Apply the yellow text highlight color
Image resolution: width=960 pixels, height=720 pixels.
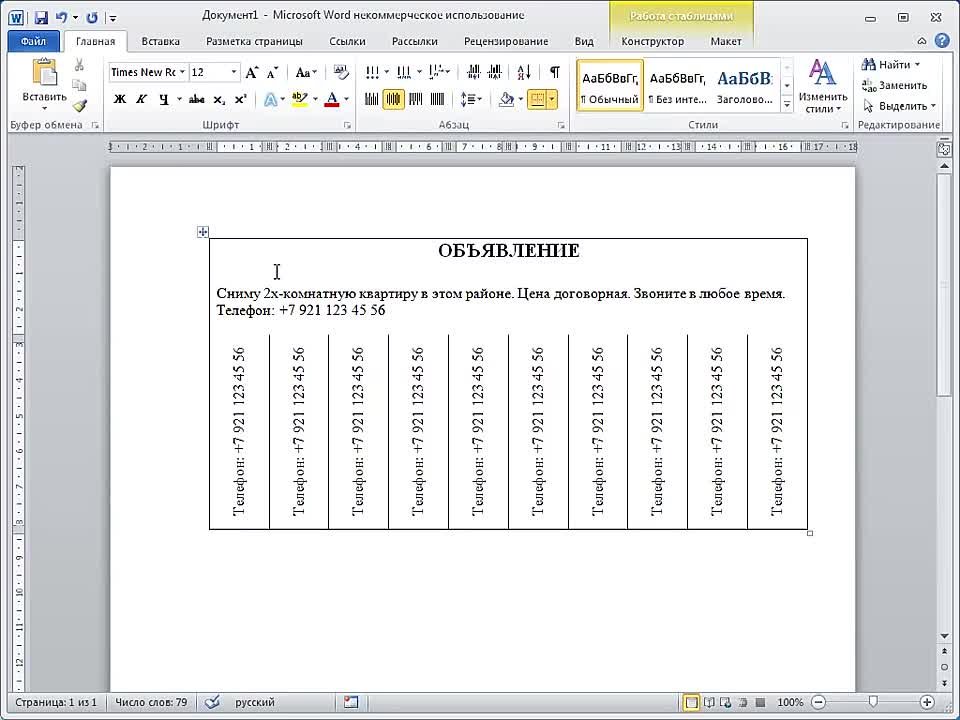(299, 99)
